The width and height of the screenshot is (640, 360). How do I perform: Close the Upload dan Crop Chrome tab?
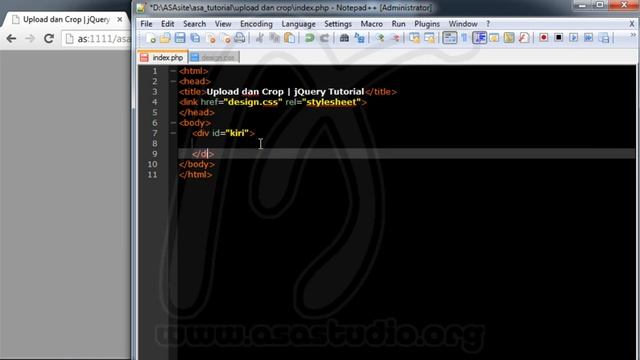click(120, 19)
